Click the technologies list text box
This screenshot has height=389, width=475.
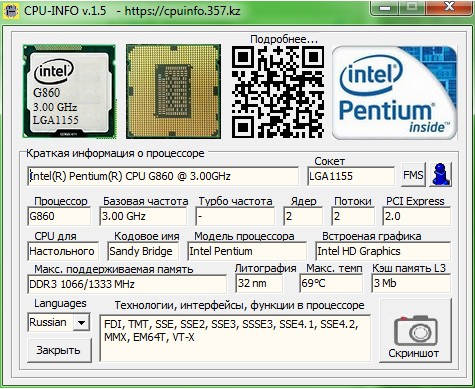(x=235, y=338)
